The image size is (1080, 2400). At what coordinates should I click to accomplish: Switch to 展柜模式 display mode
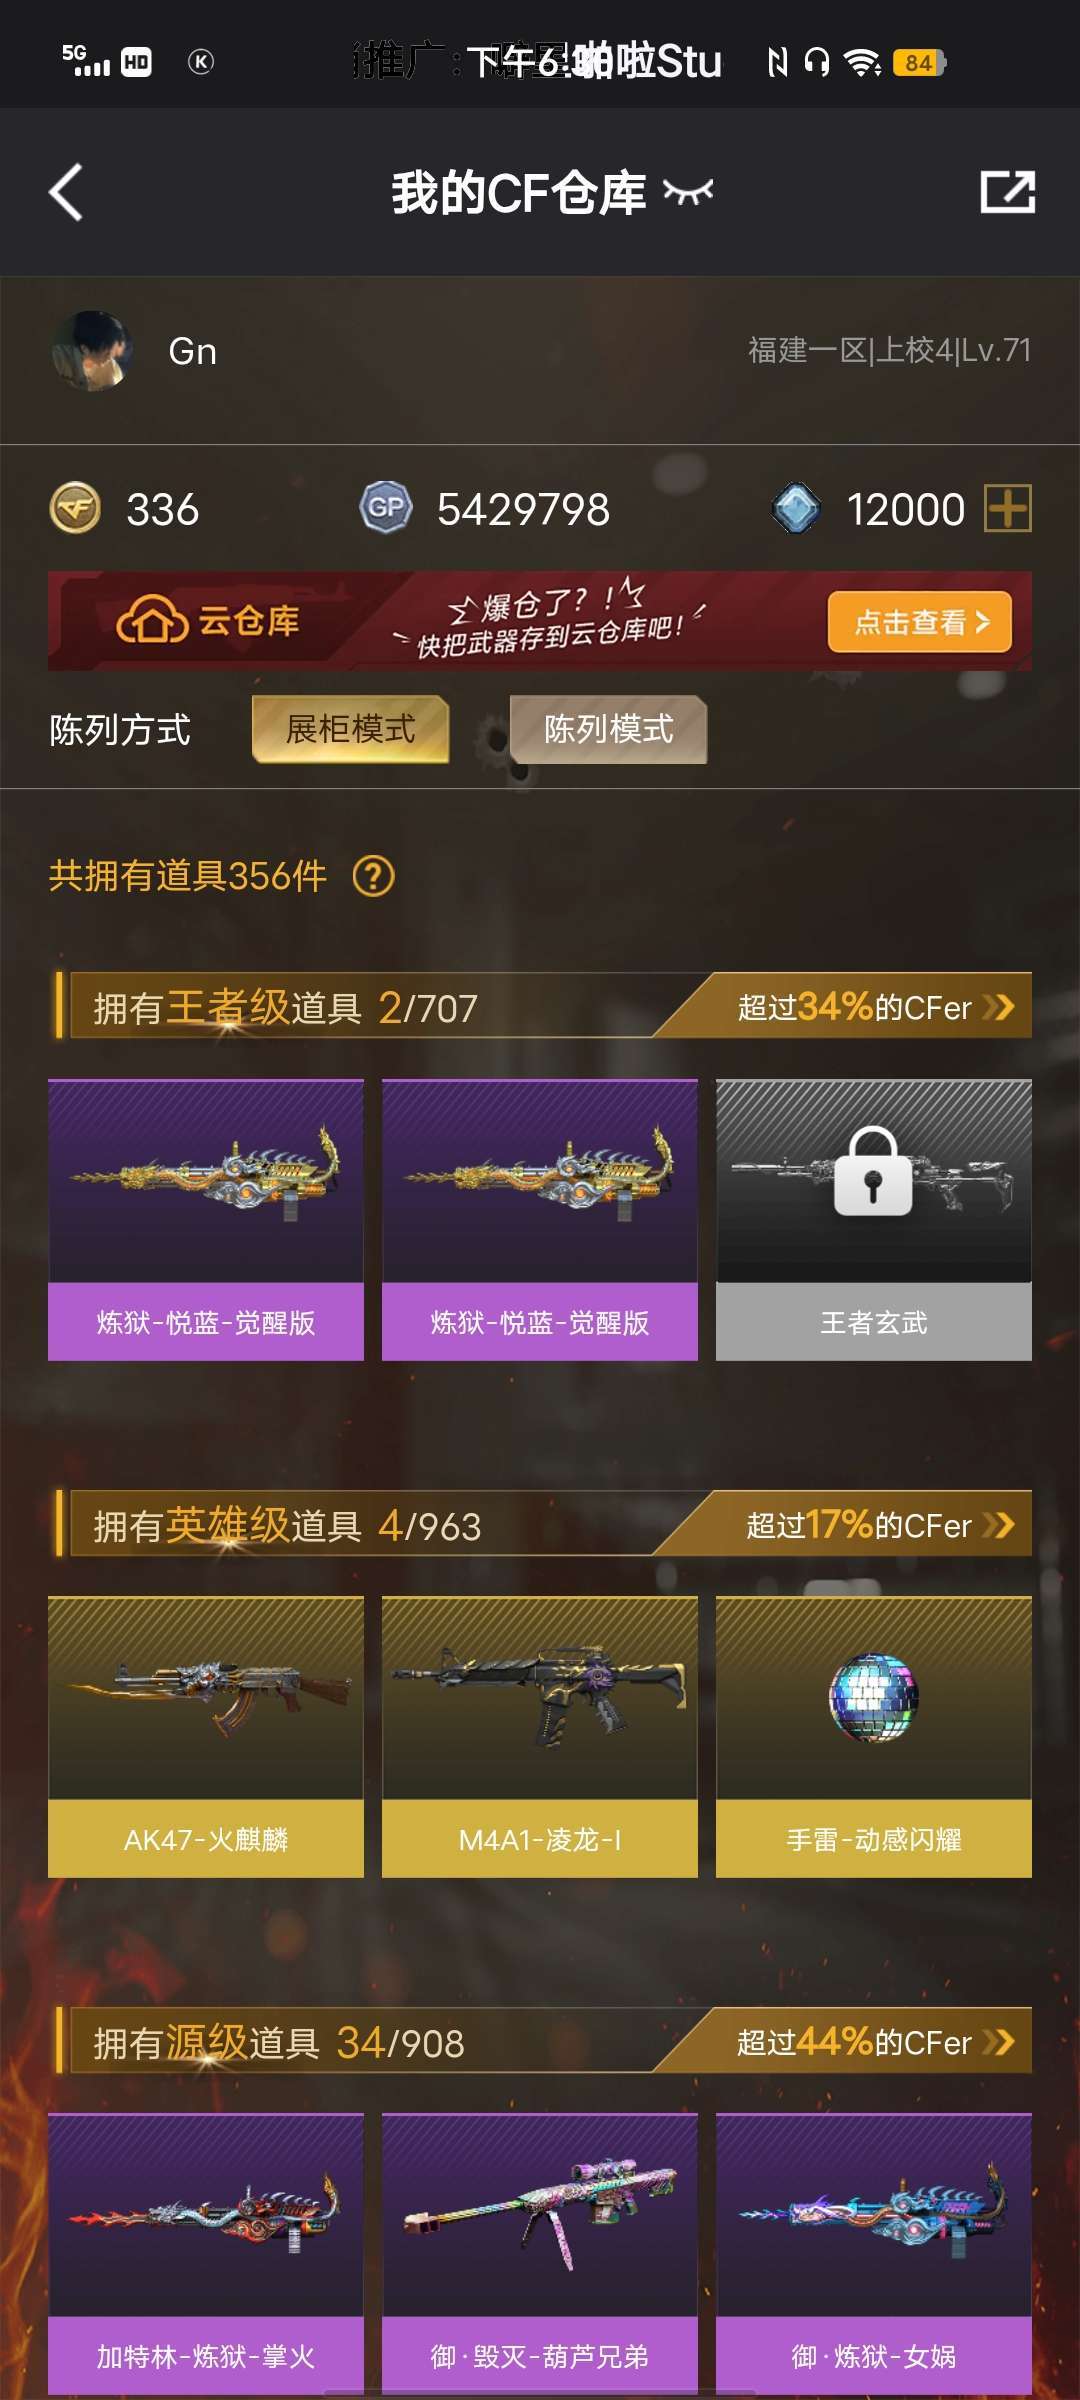pos(350,729)
